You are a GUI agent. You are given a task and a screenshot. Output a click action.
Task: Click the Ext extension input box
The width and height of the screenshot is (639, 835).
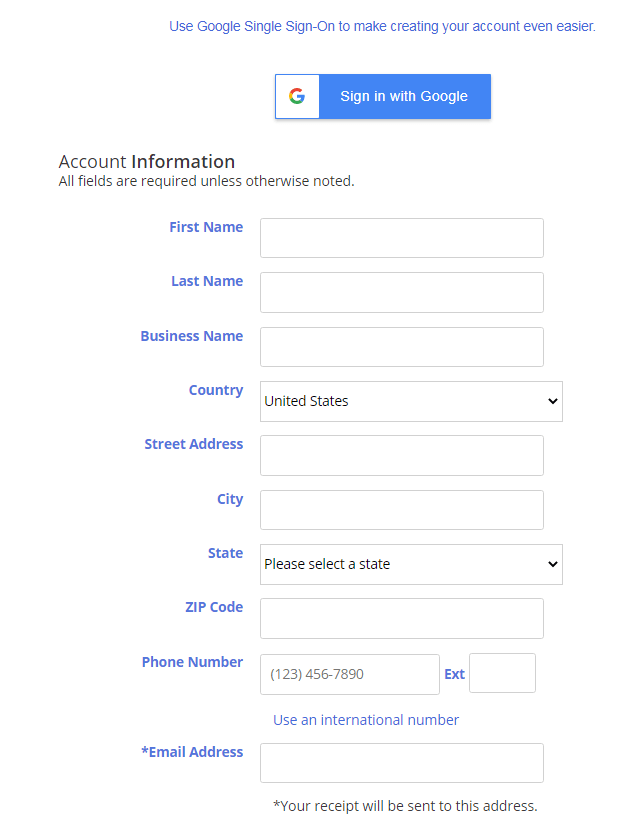[x=502, y=673]
